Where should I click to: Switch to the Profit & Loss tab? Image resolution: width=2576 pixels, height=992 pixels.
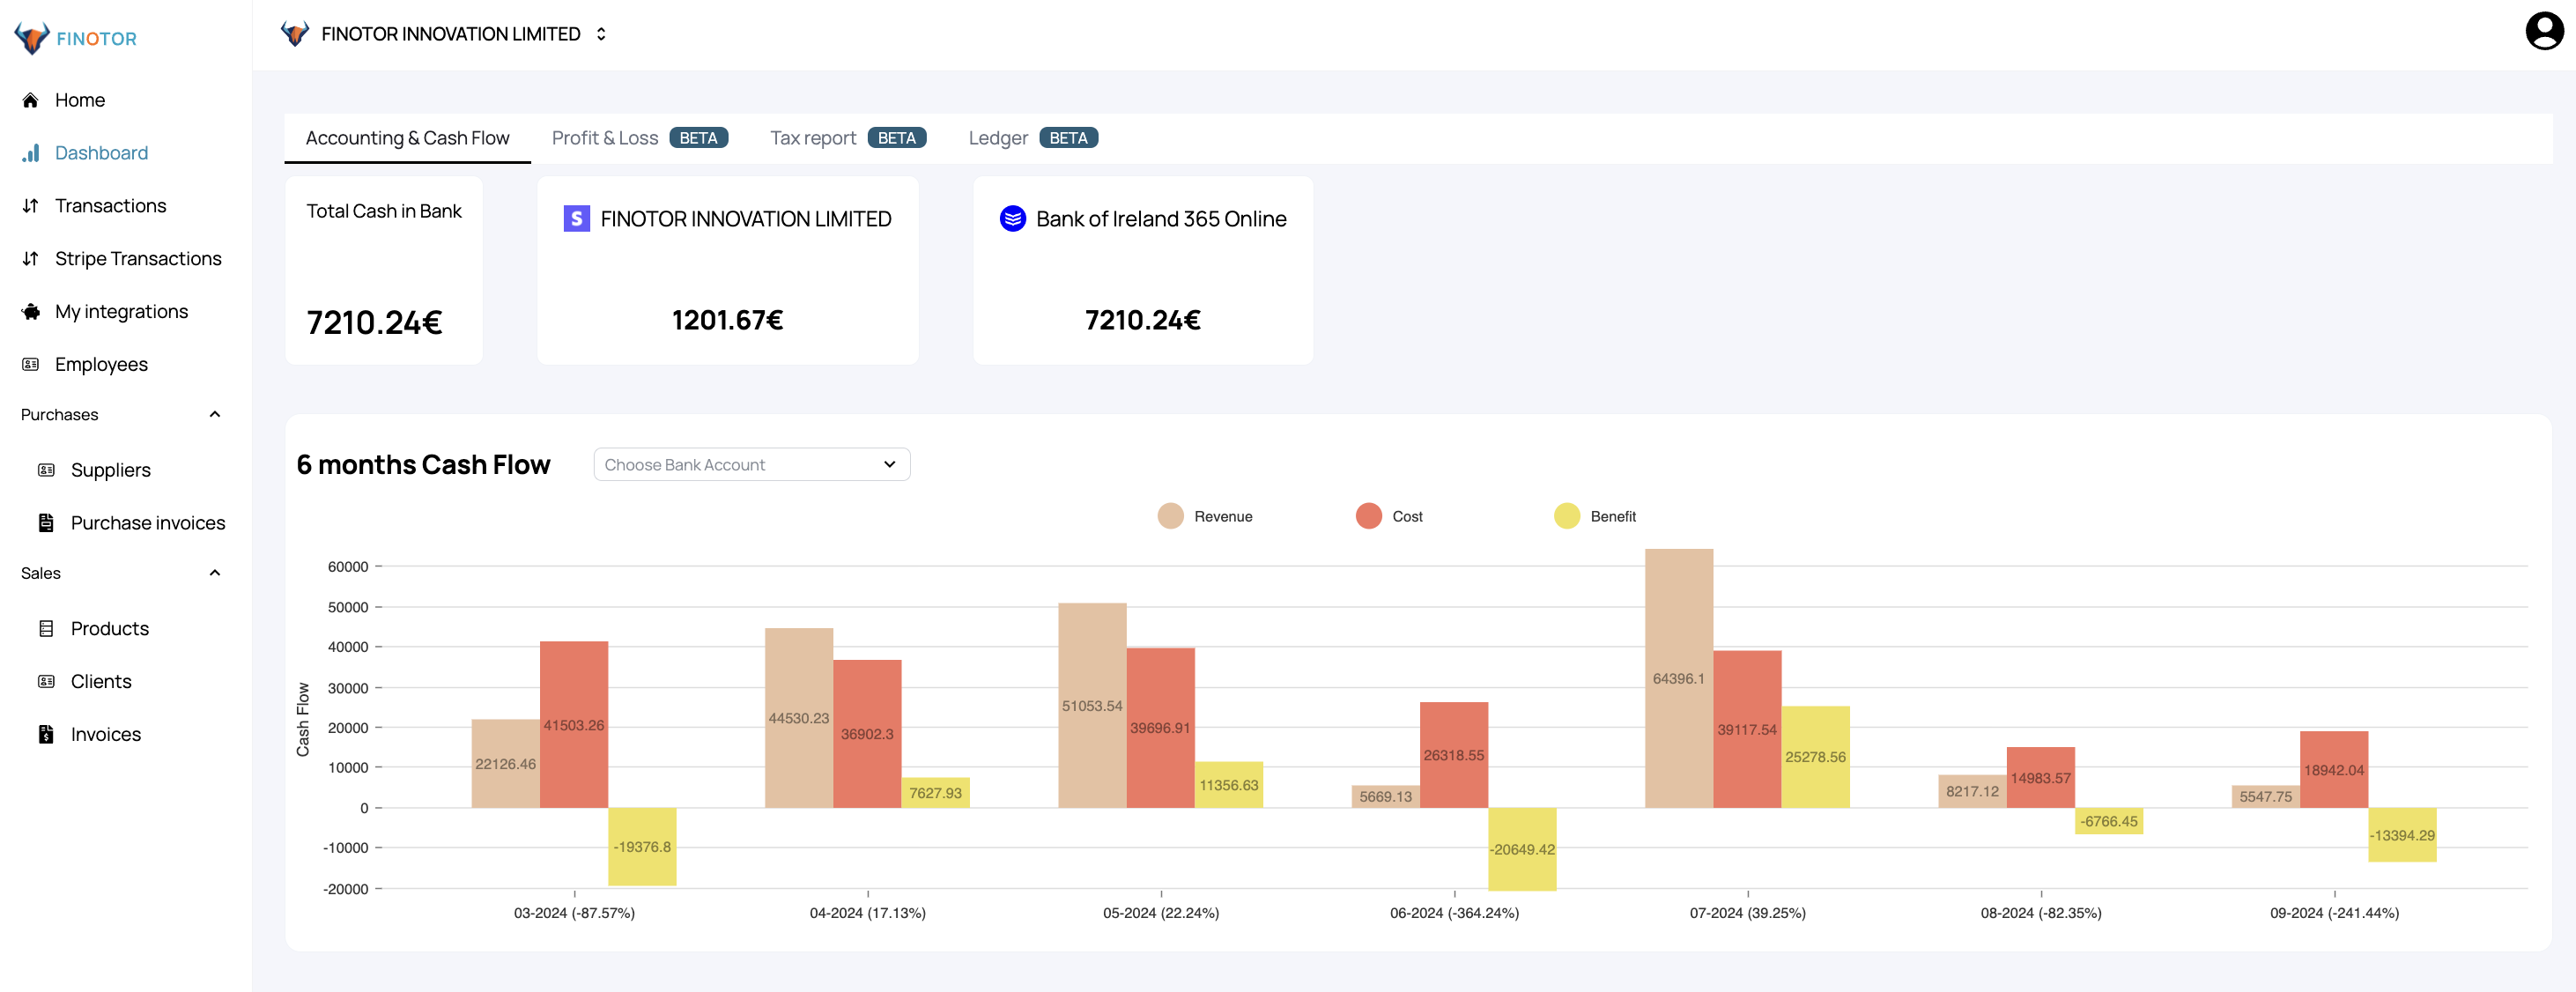pyautogui.click(x=604, y=137)
